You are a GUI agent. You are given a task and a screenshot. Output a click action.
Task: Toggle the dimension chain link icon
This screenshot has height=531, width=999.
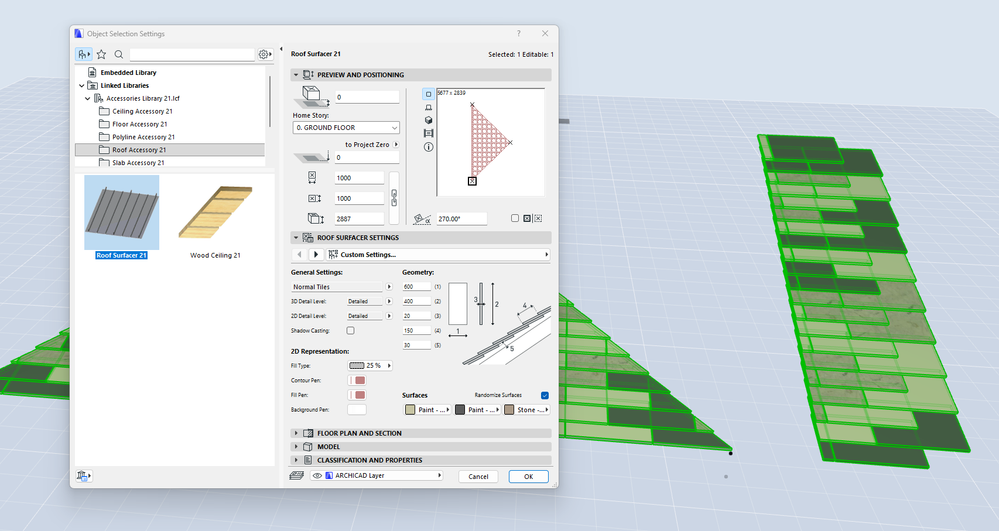(x=394, y=198)
